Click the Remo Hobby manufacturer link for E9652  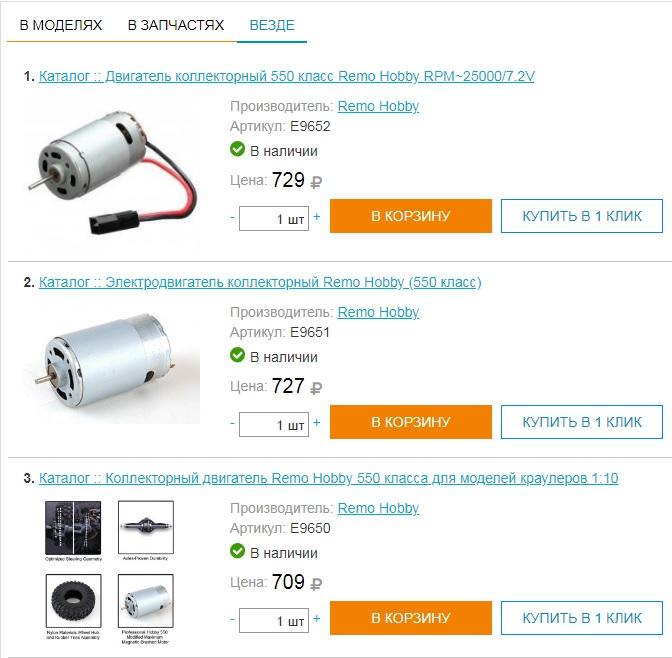(x=378, y=106)
